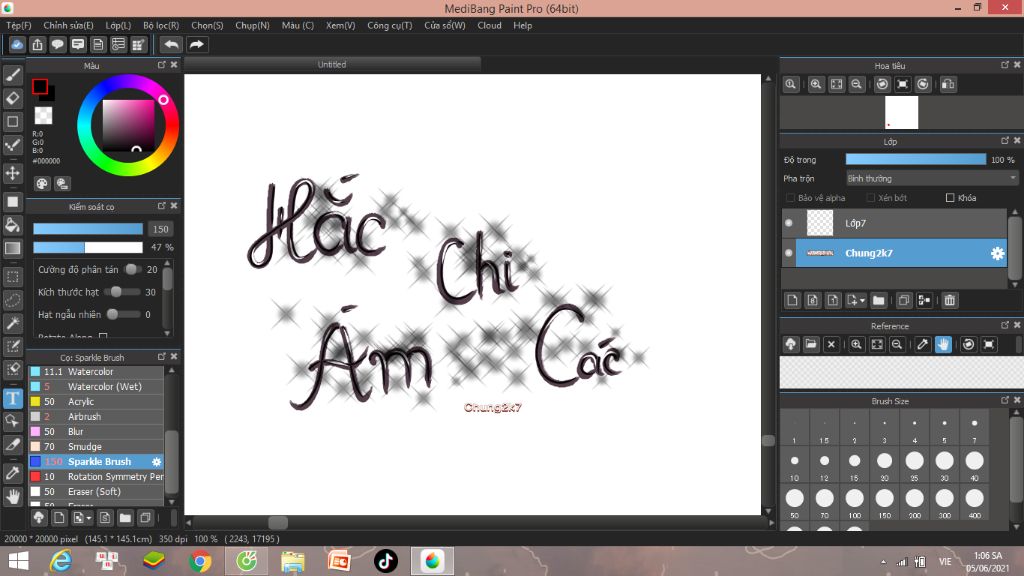Pick the Watercolor (Wet) brush
1024x576 pixels.
[x=96, y=387]
